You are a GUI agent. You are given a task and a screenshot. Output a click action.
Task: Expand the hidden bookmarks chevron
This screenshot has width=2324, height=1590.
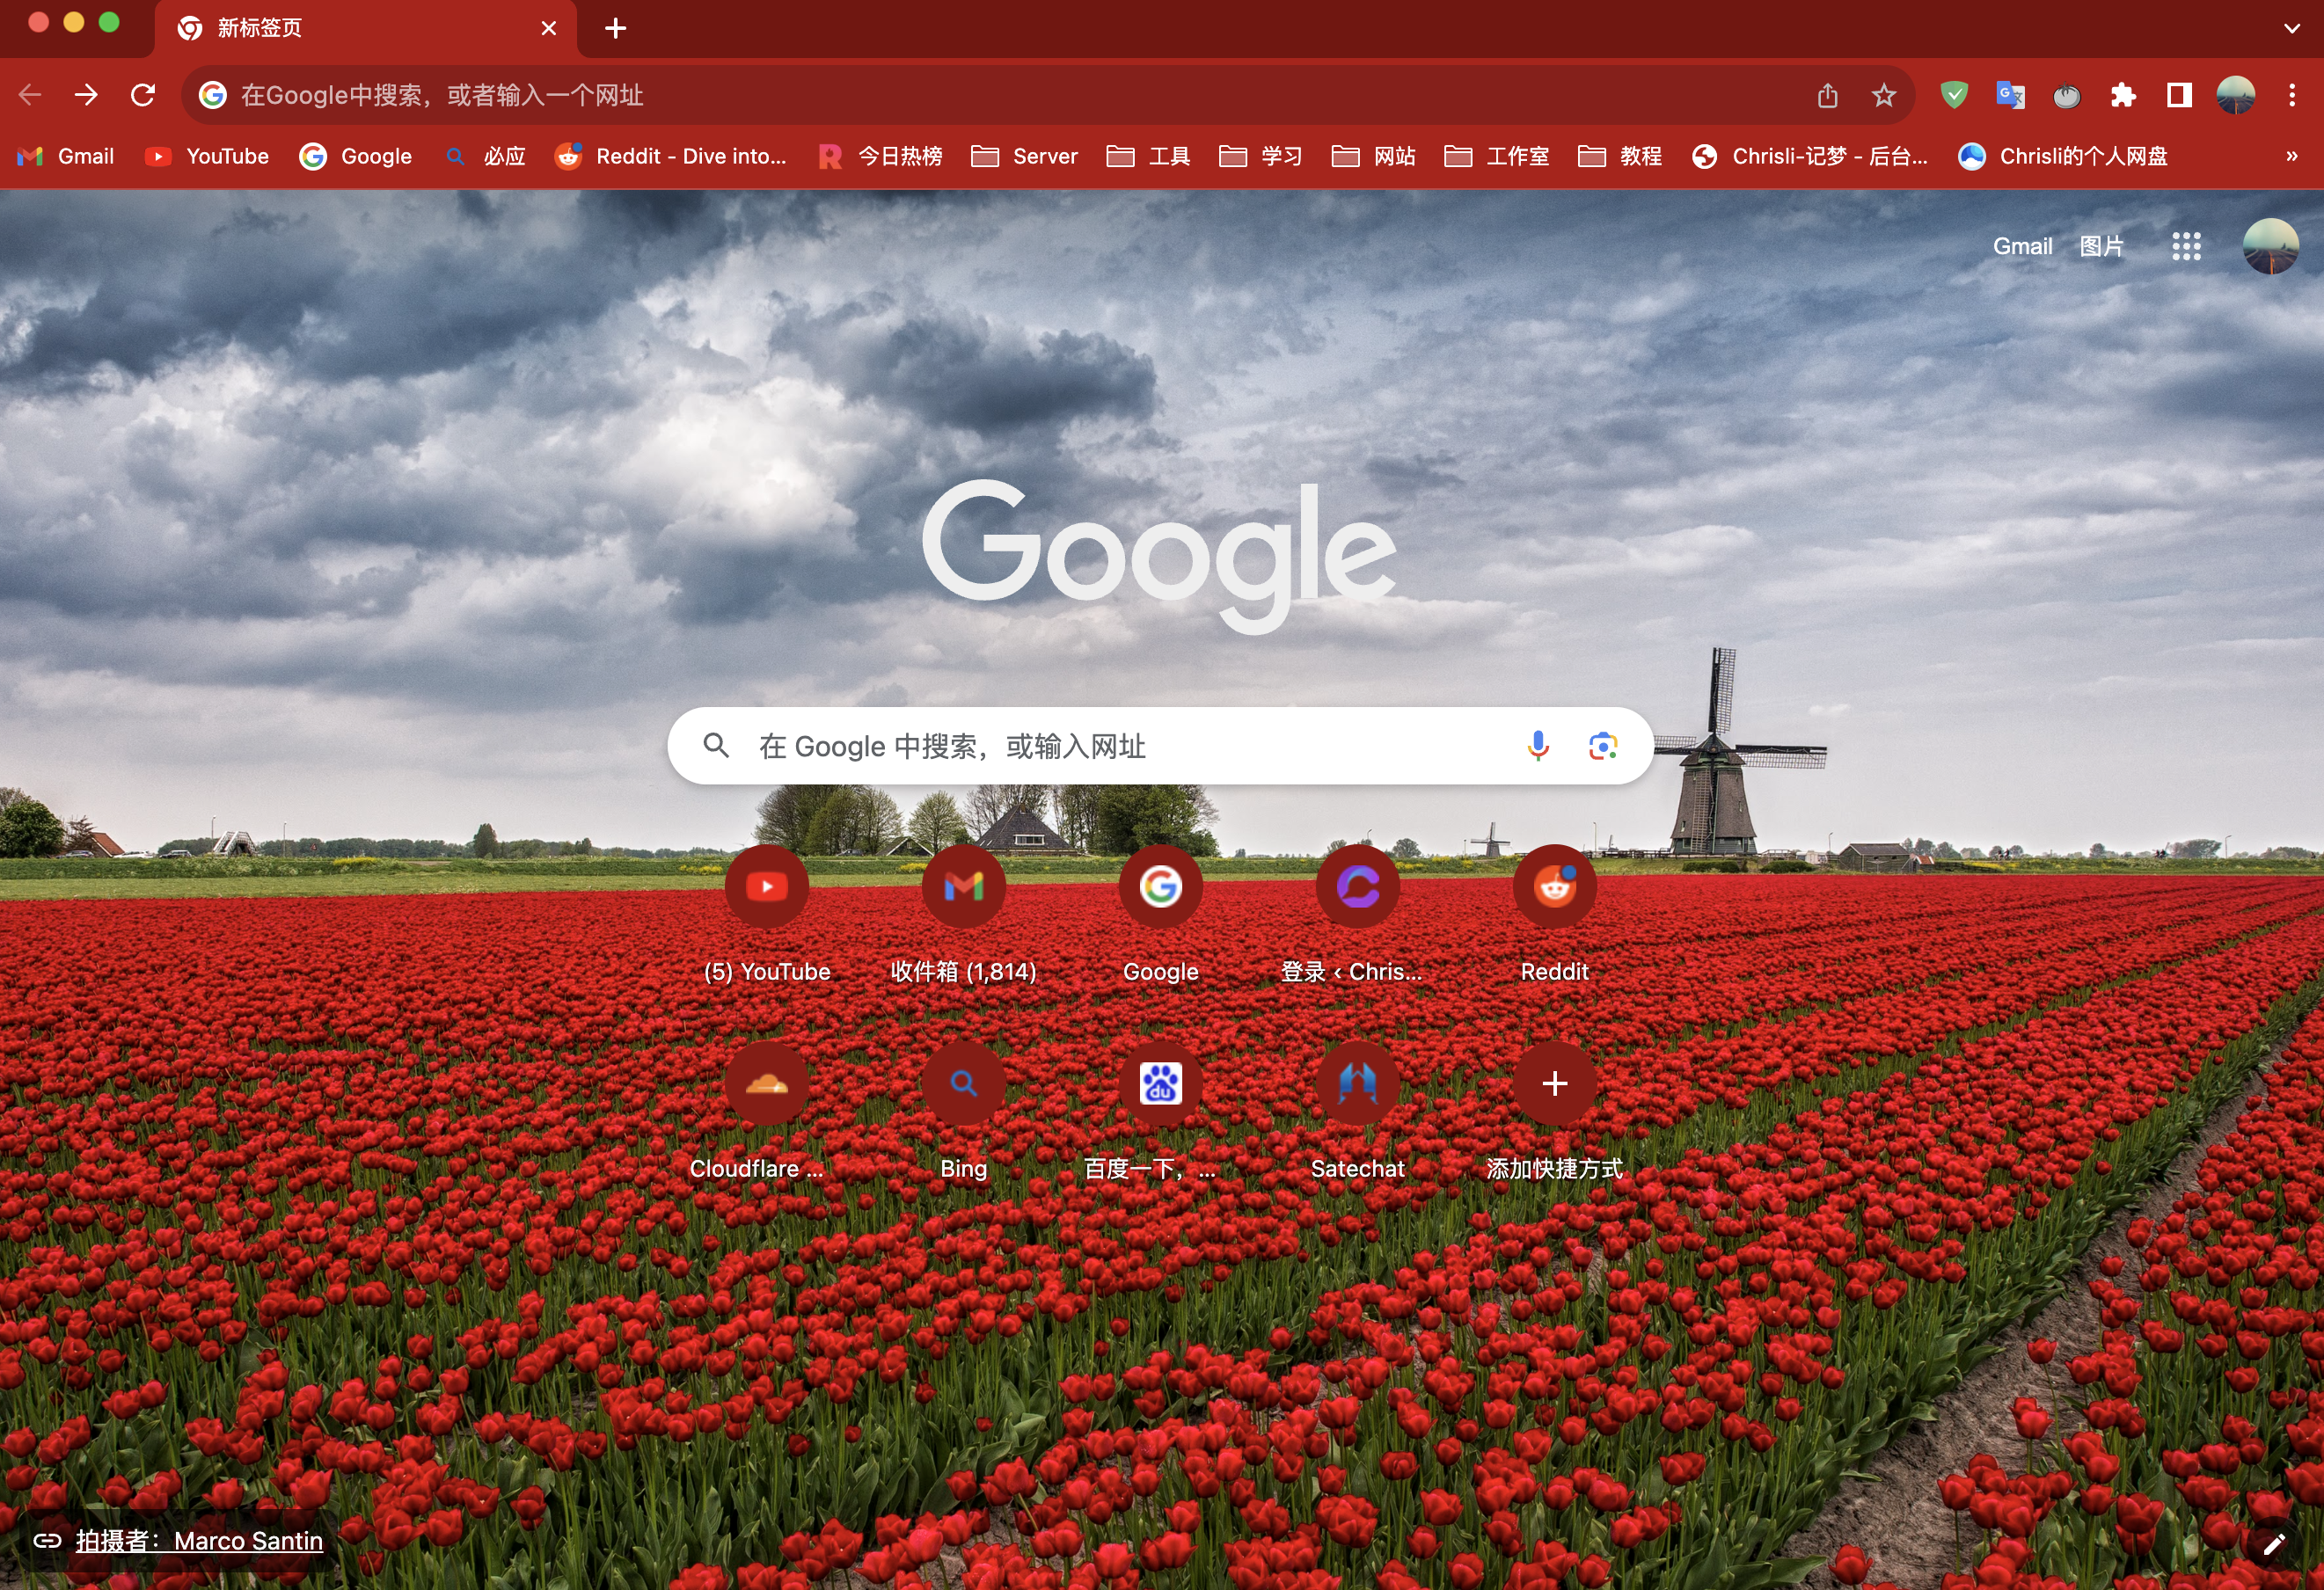[x=2291, y=156]
